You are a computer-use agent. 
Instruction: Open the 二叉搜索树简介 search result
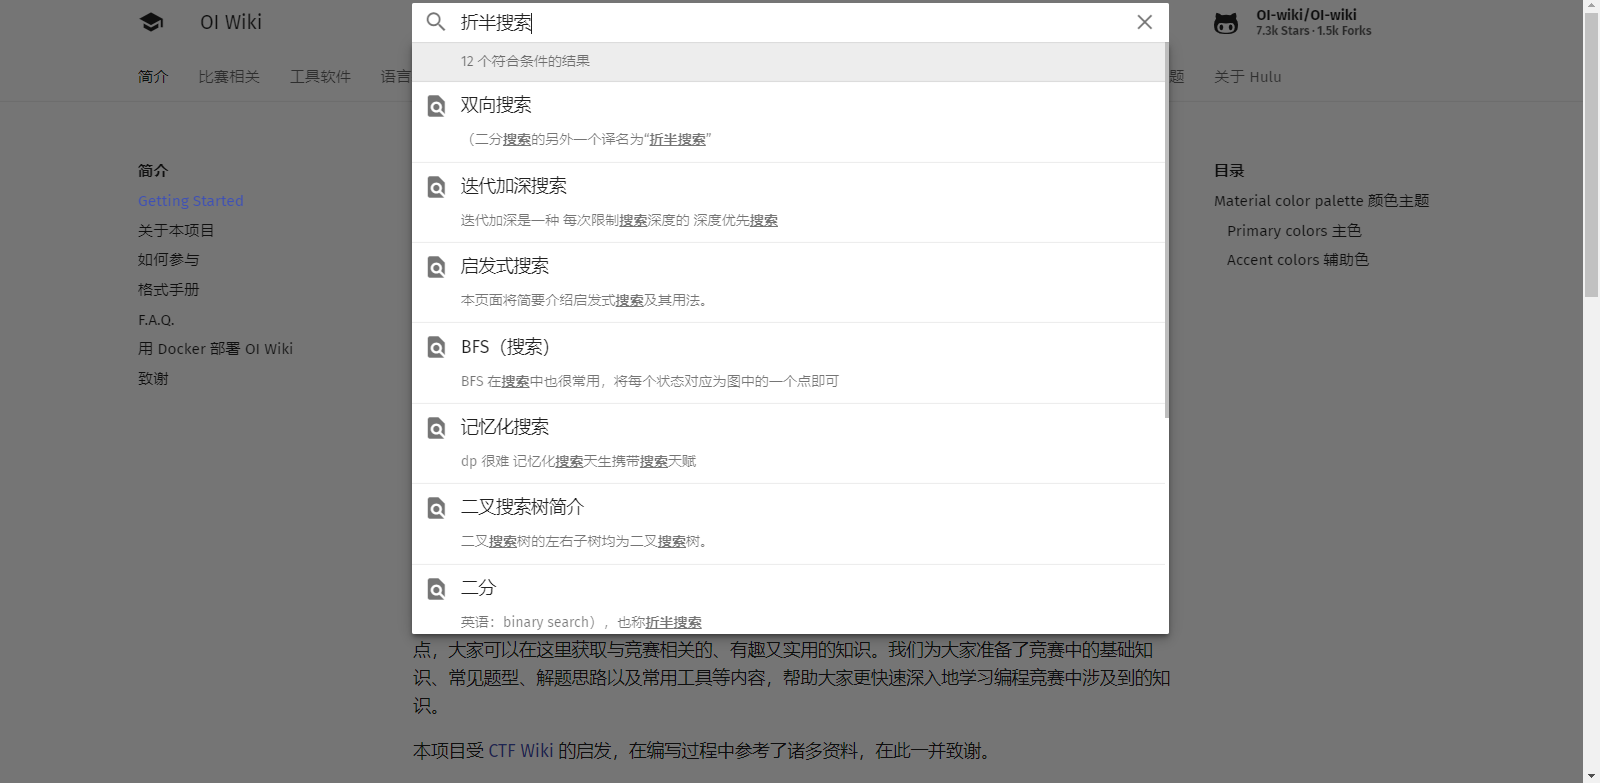pyautogui.click(x=789, y=524)
